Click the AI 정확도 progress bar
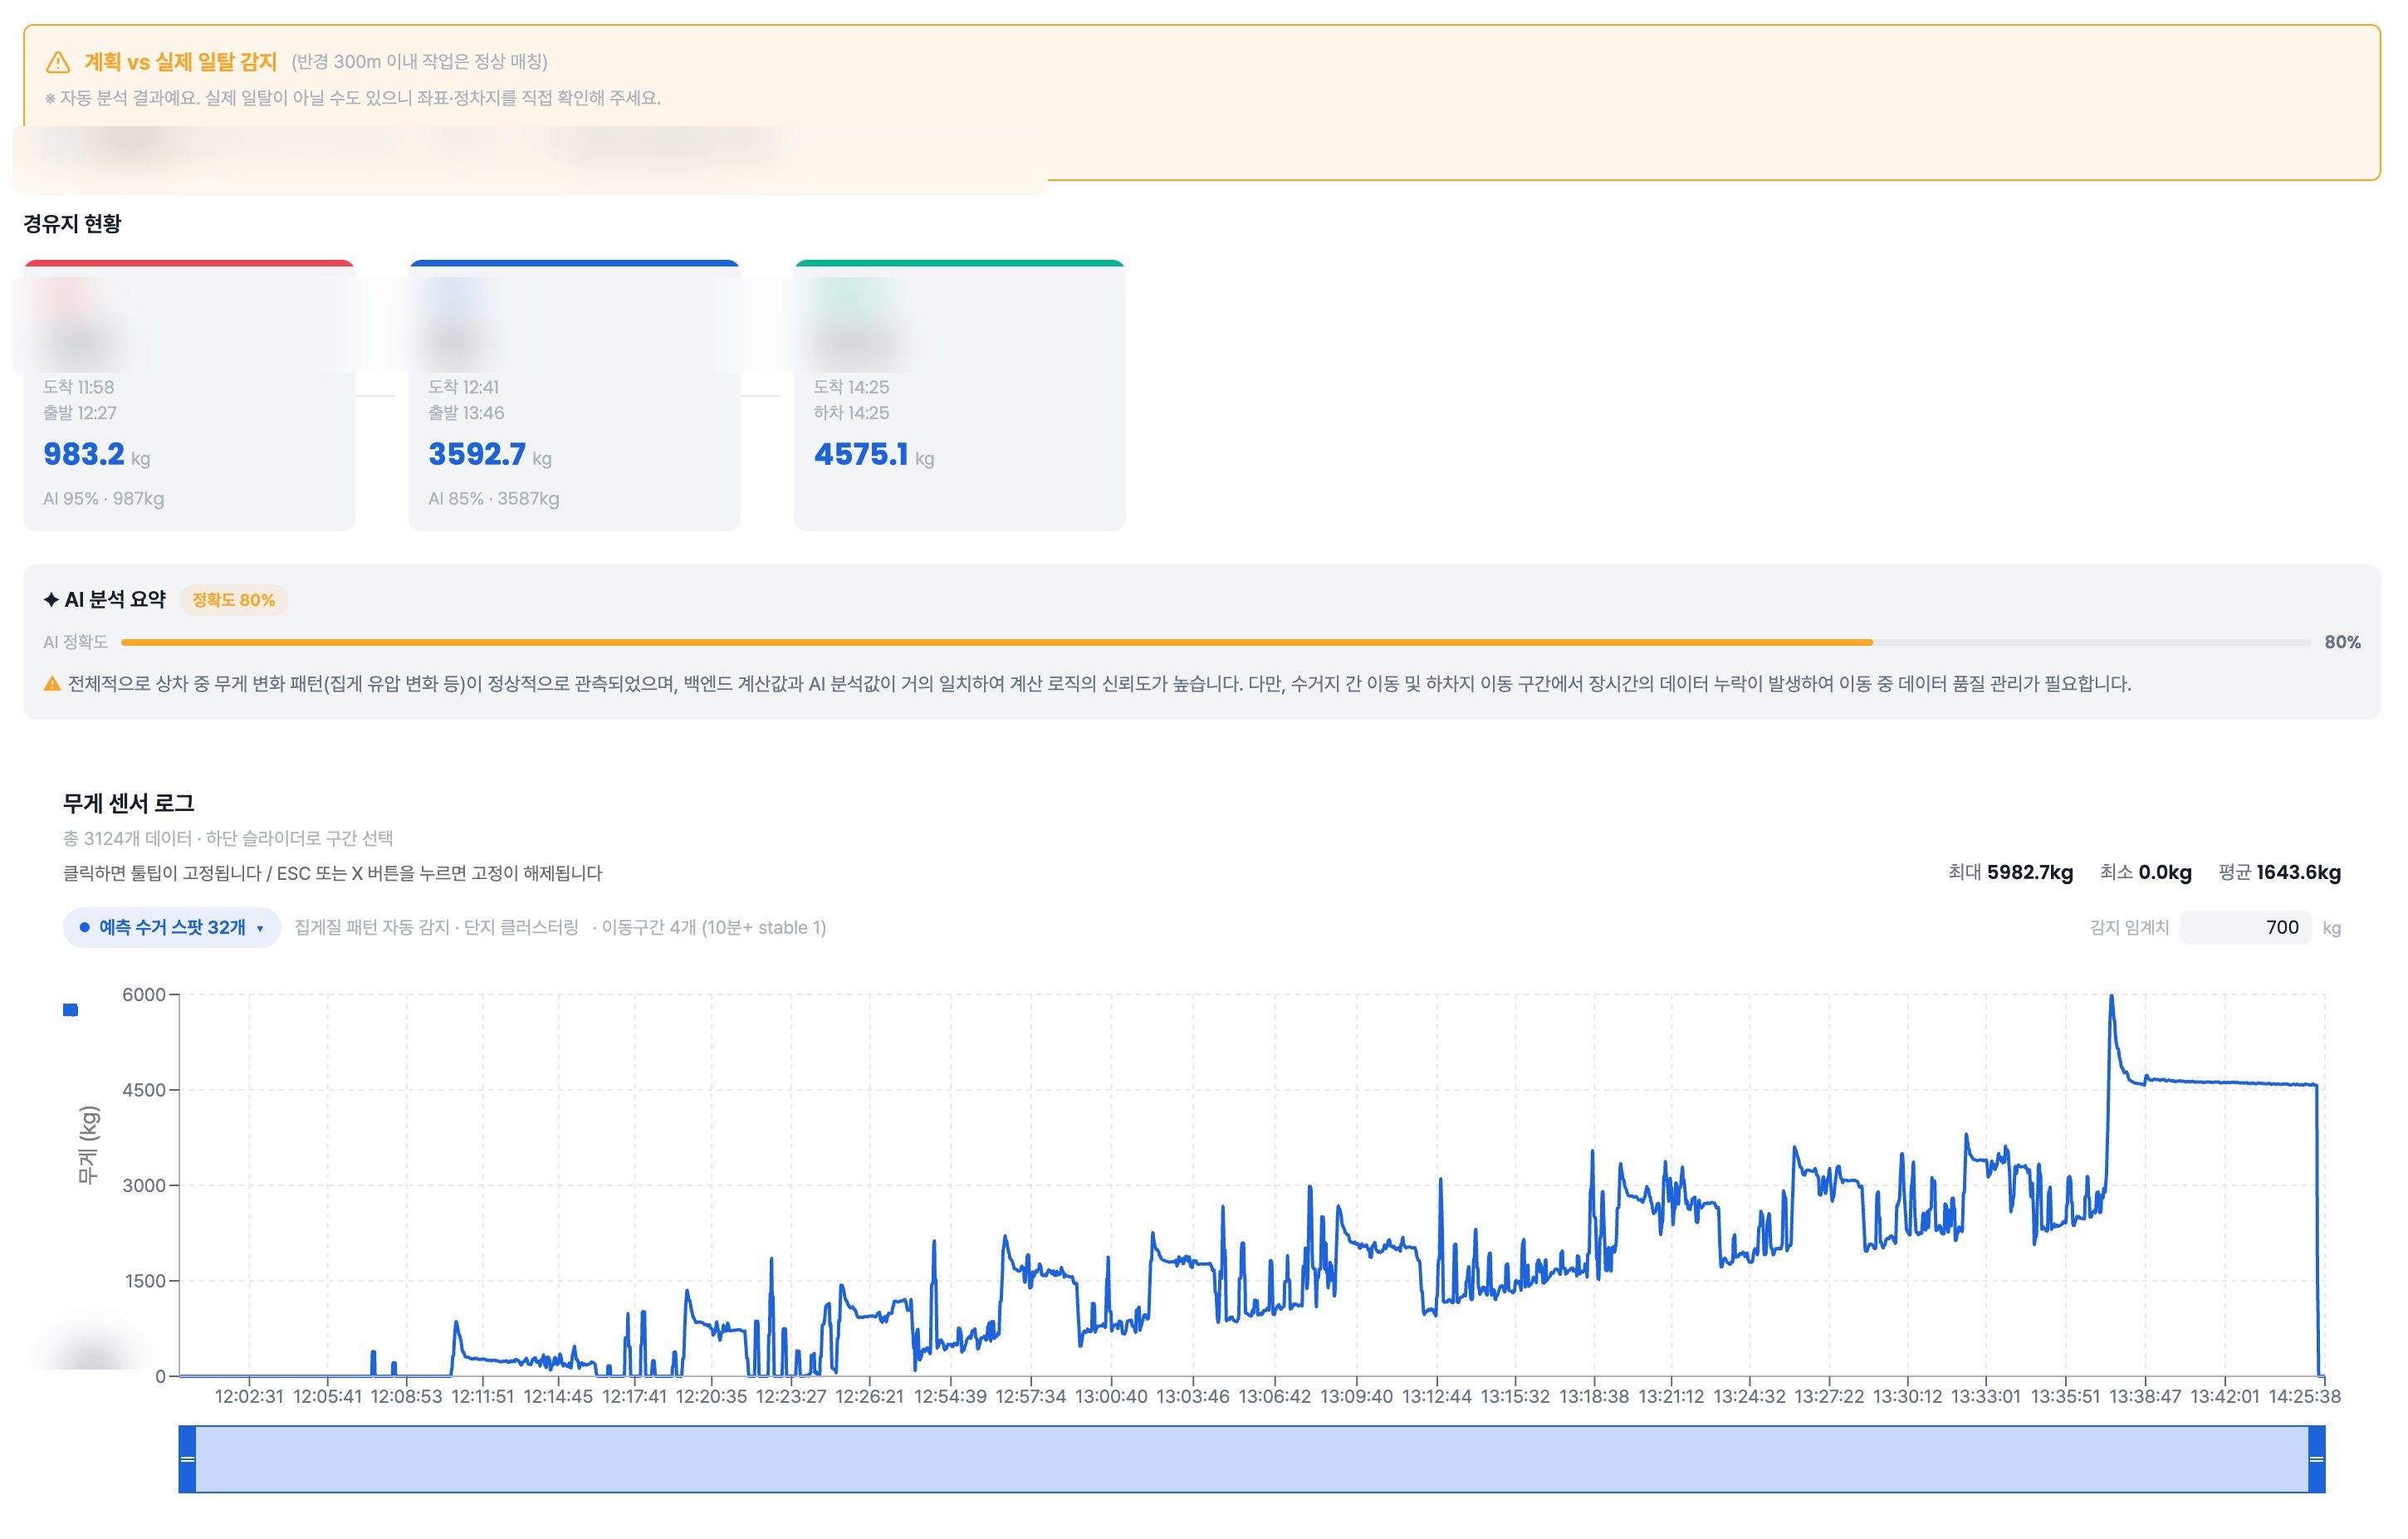The image size is (2408, 1539). click(1216, 642)
